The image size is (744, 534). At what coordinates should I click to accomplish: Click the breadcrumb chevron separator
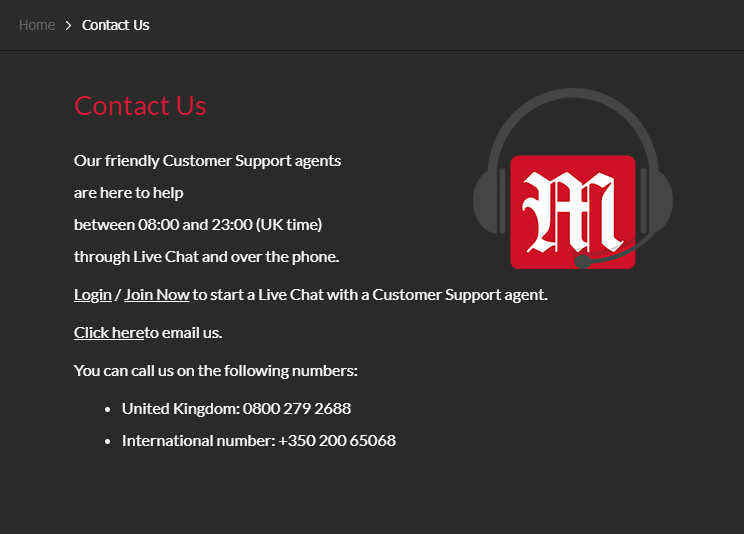(x=68, y=25)
